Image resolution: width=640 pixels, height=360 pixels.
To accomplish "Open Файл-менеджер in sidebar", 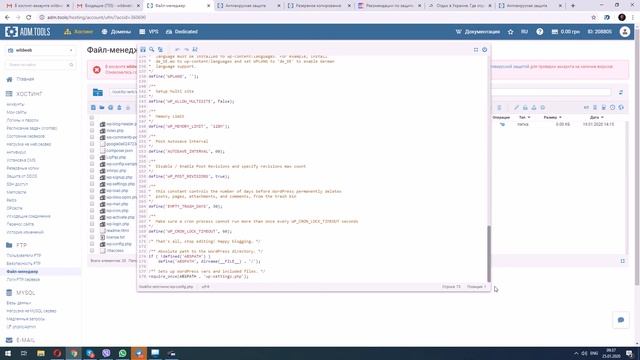I will click(22, 271).
